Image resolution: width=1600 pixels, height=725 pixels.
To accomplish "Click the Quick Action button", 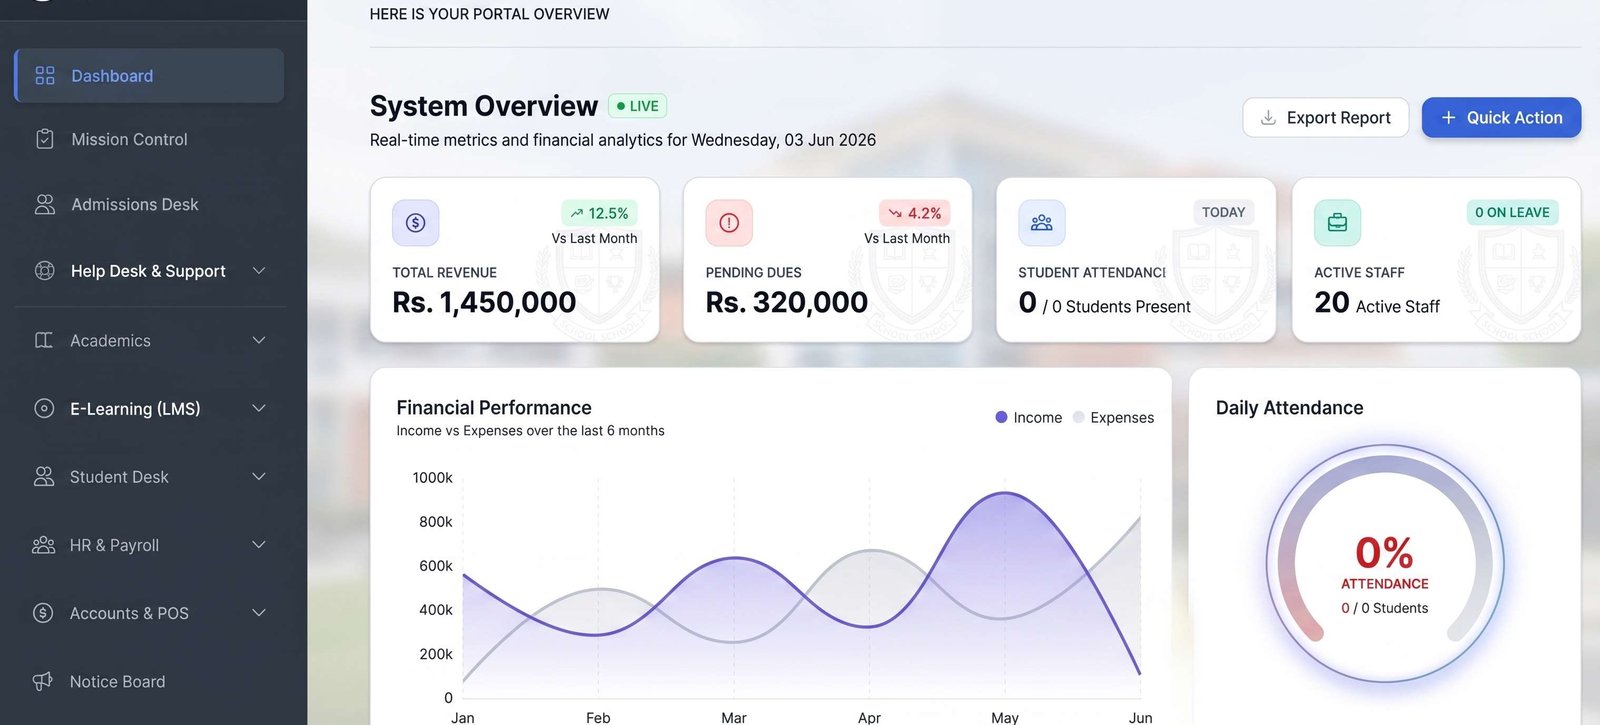I will tap(1501, 118).
